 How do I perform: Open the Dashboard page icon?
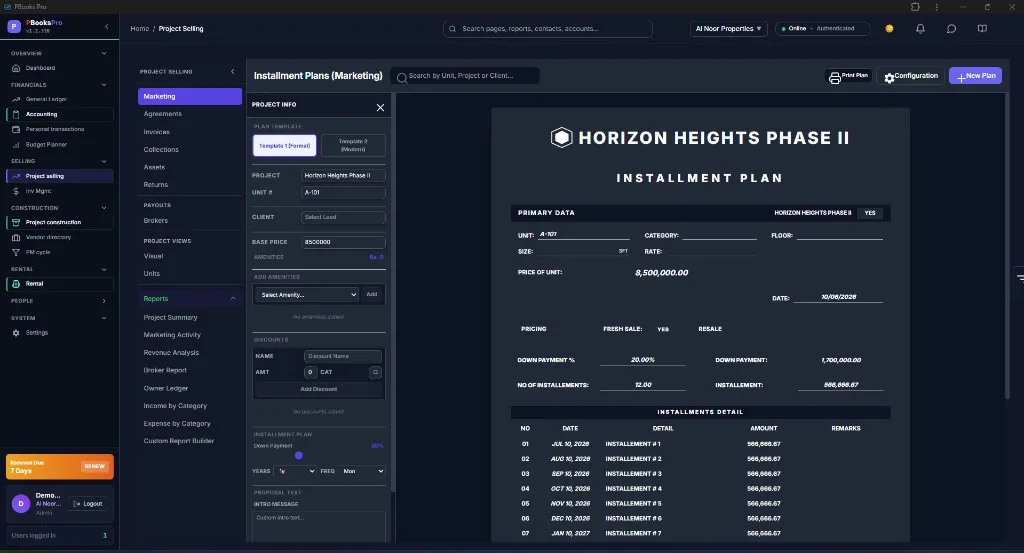point(16,68)
